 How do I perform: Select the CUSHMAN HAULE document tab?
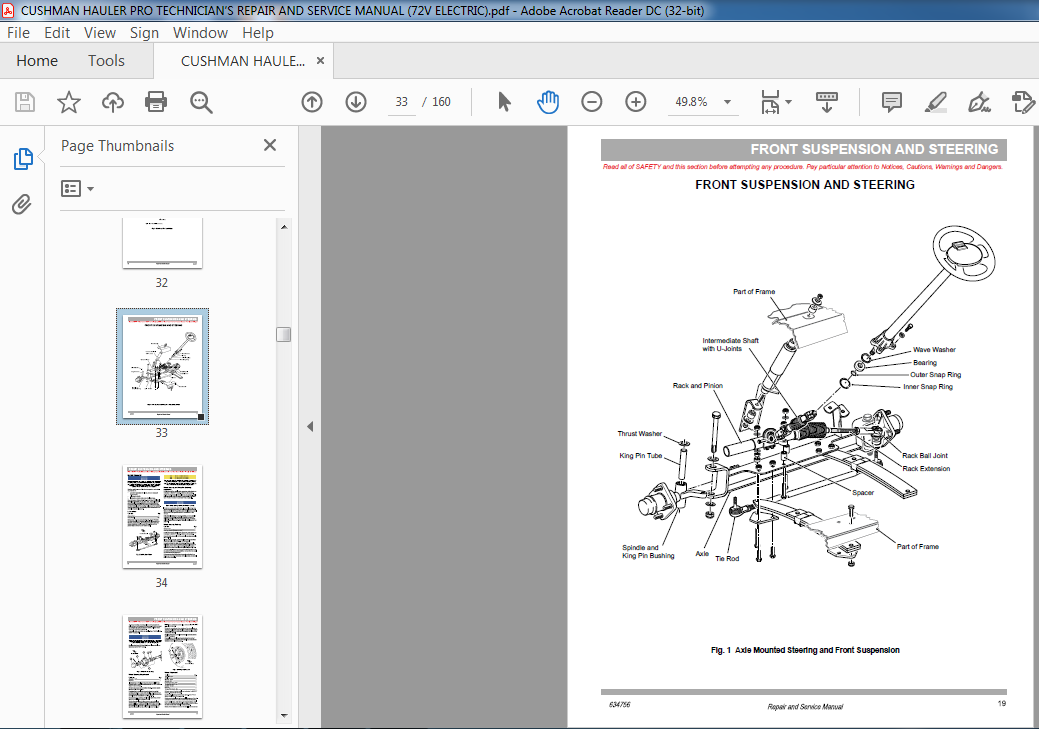(x=243, y=61)
